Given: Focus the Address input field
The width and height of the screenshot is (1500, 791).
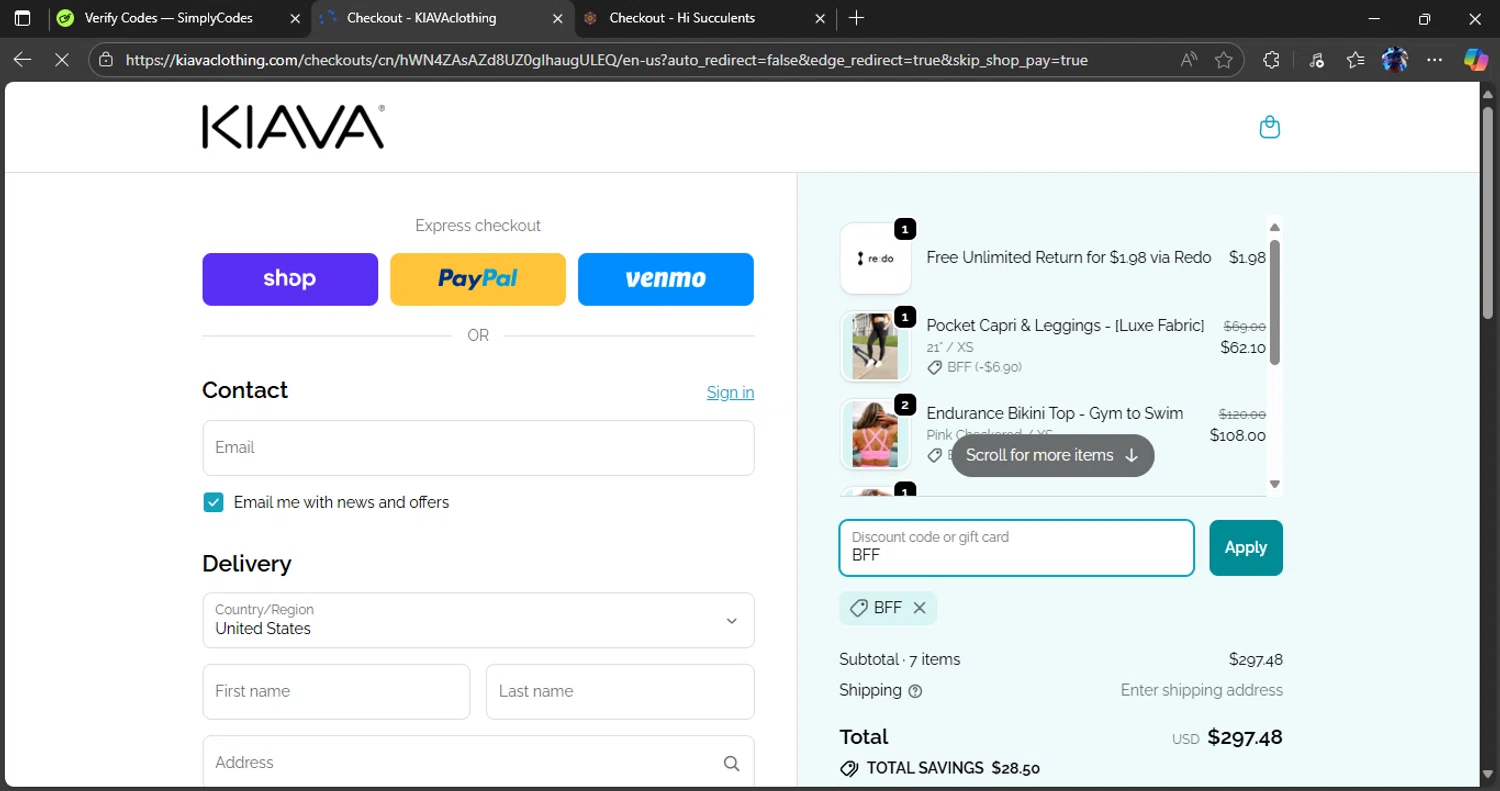Looking at the screenshot, I should click(x=478, y=763).
